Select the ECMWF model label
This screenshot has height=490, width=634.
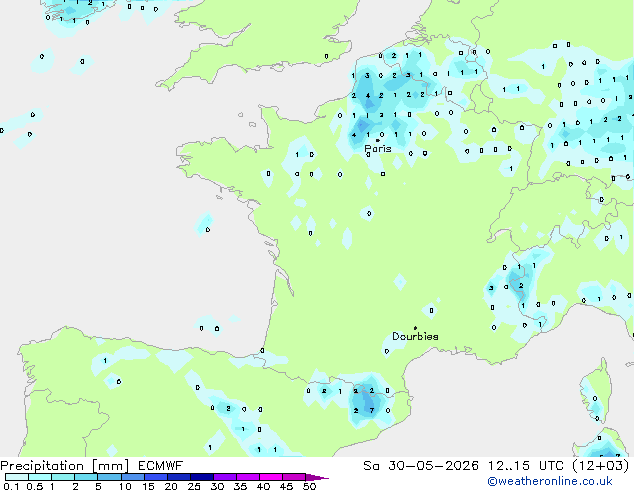point(161,466)
